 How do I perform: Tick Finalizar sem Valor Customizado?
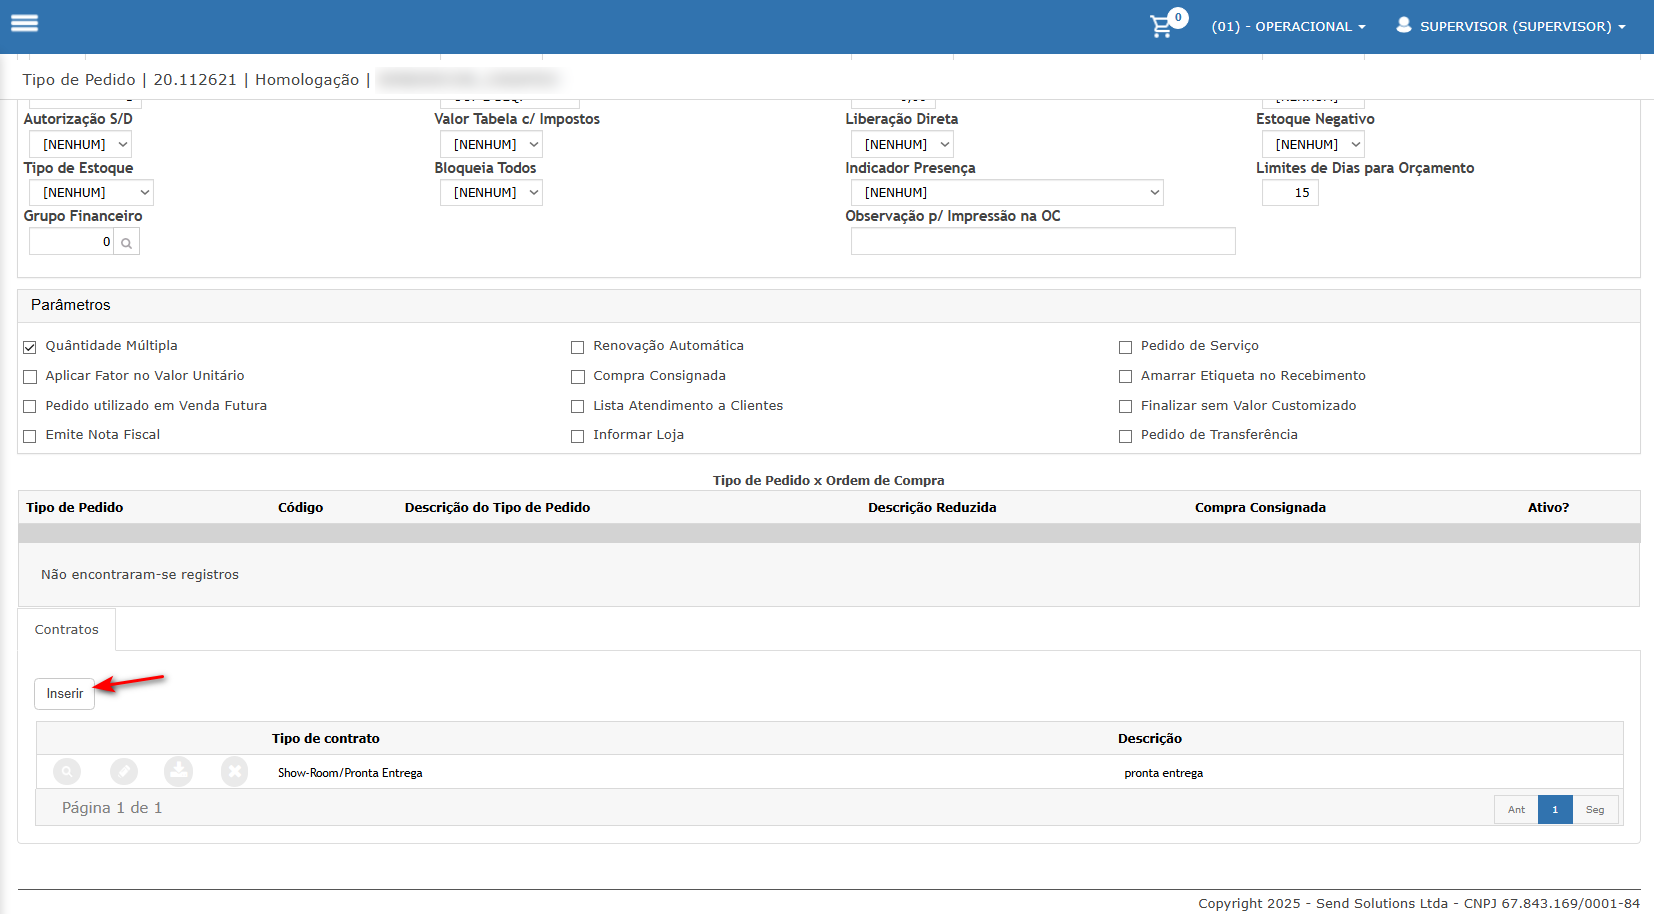click(1125, 407)
